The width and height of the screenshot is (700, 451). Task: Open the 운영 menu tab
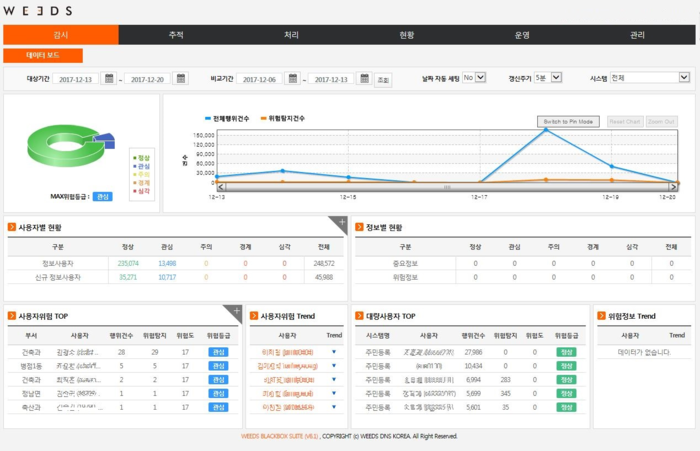point(522,35)
